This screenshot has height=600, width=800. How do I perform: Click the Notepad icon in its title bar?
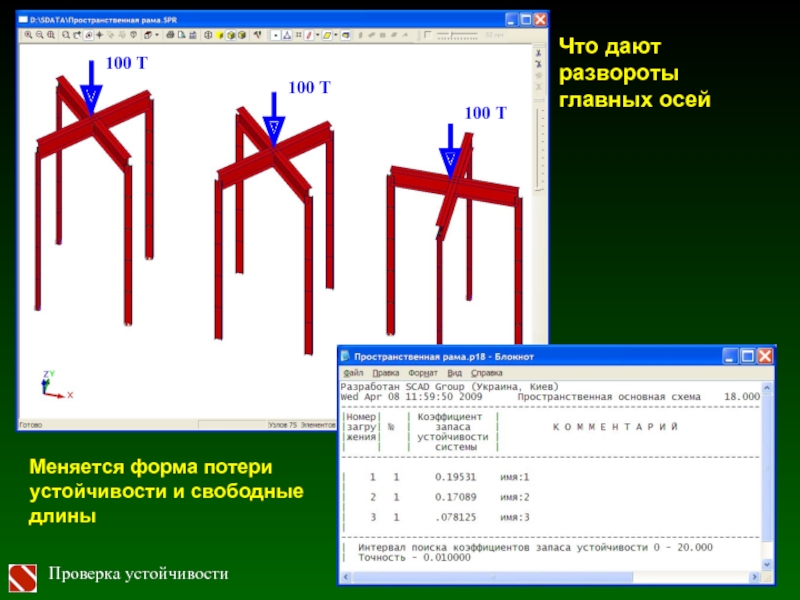(345, 356)
